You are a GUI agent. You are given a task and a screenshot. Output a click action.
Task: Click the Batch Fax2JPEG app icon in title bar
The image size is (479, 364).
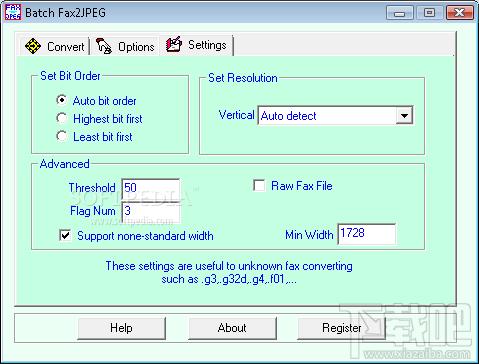[x=13, y=13]
